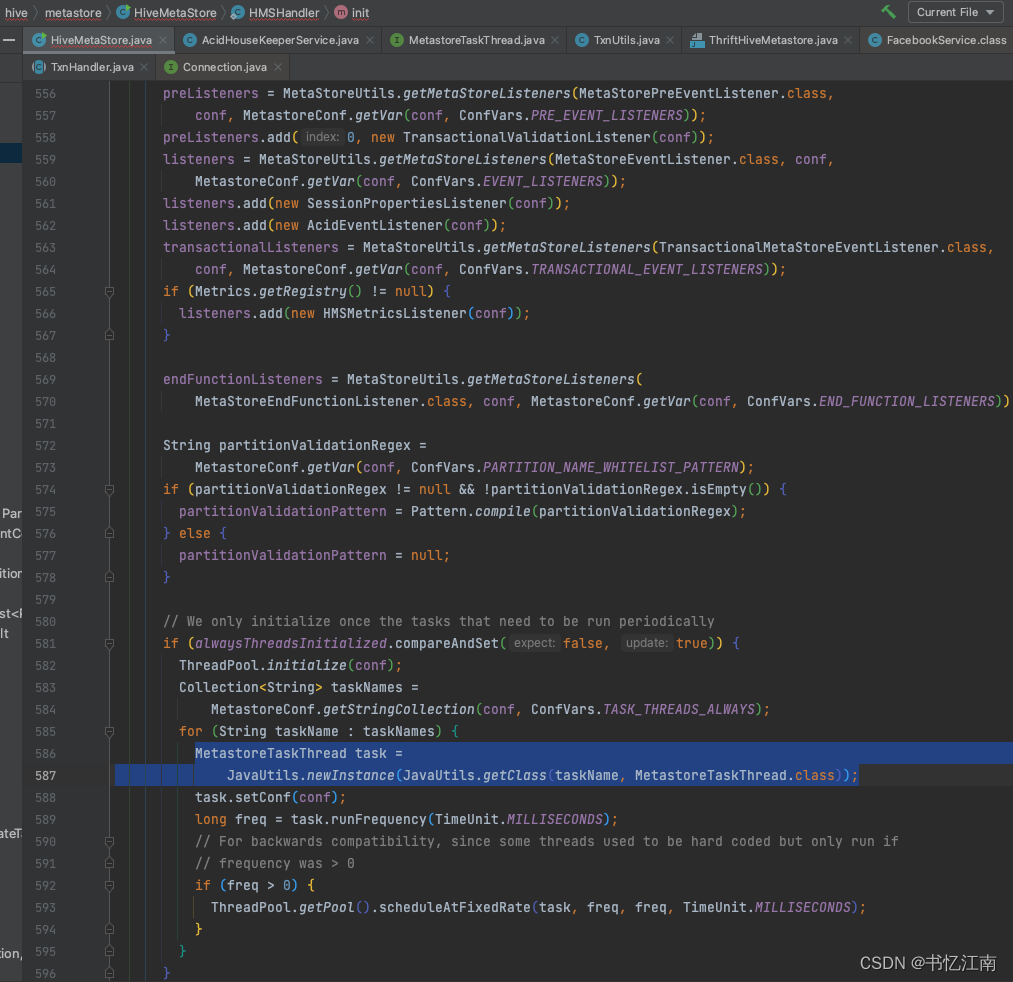
Task: Click the 'index:' parameter hint on line 558
Action: 322,137
